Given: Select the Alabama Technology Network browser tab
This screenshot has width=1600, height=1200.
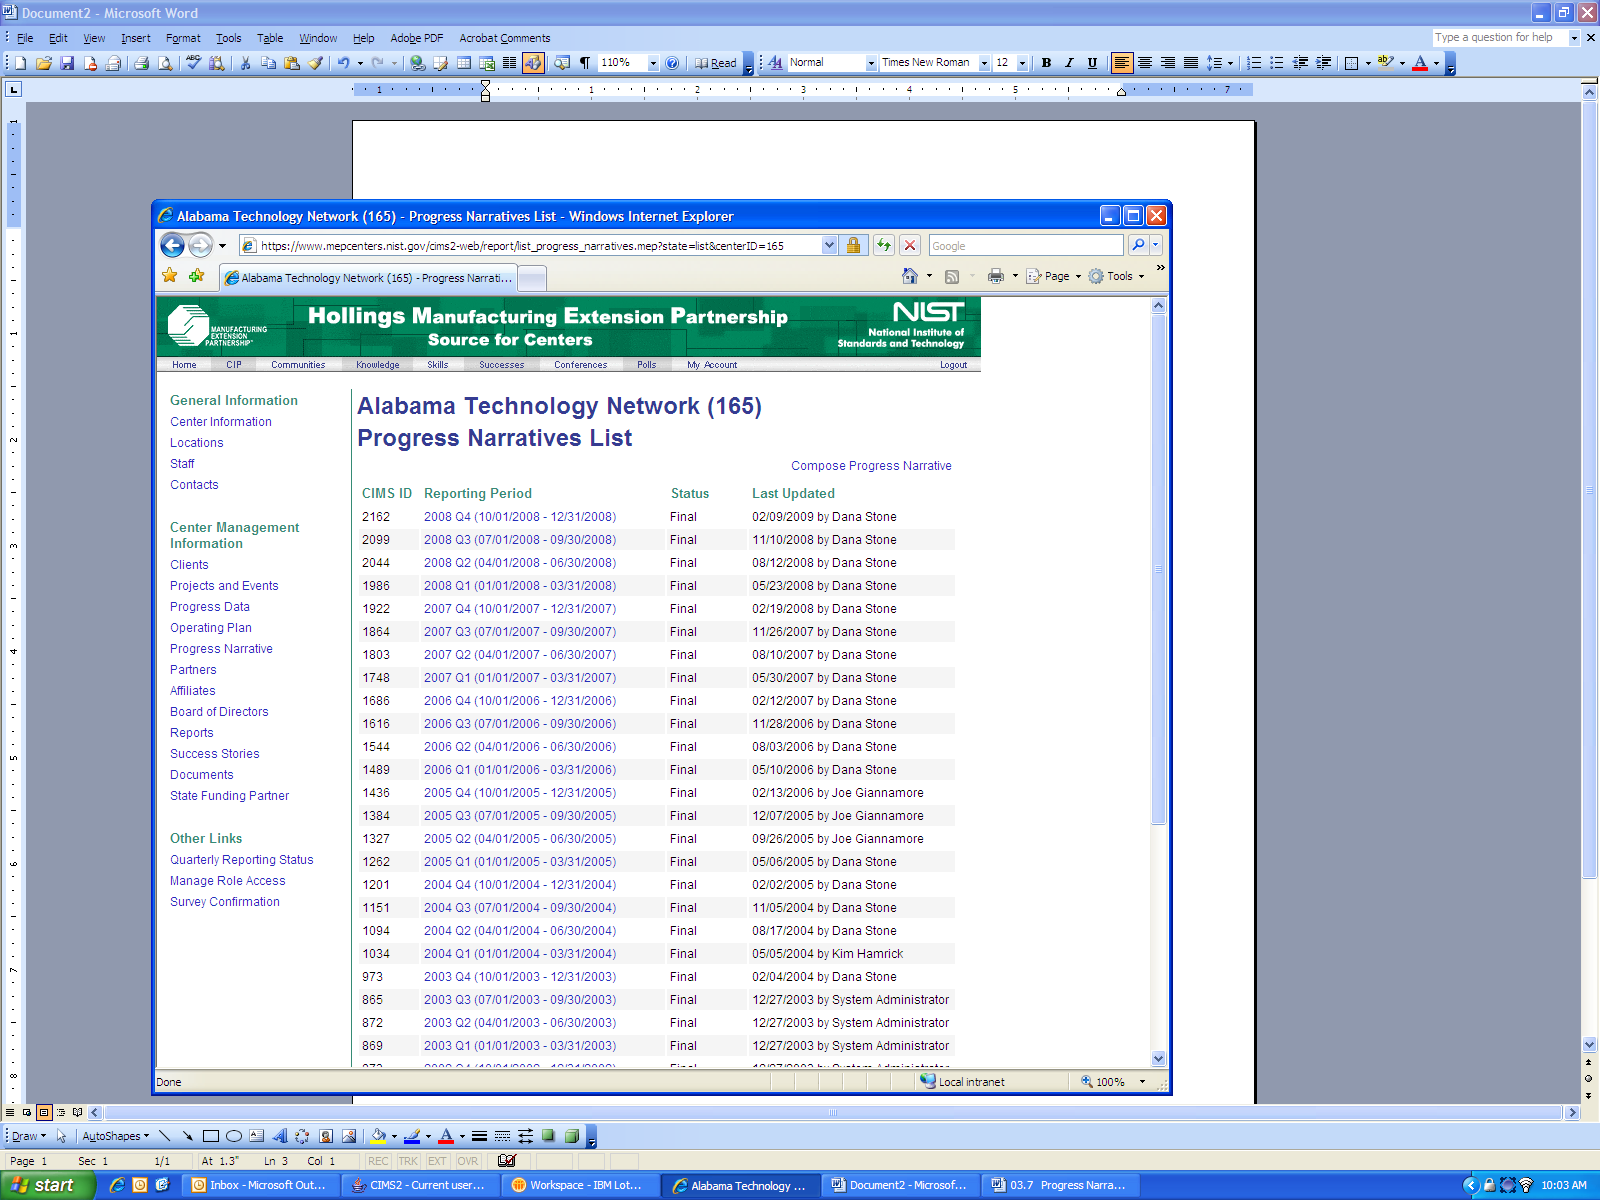Looking at the screenshot, I should pos(367,278).
